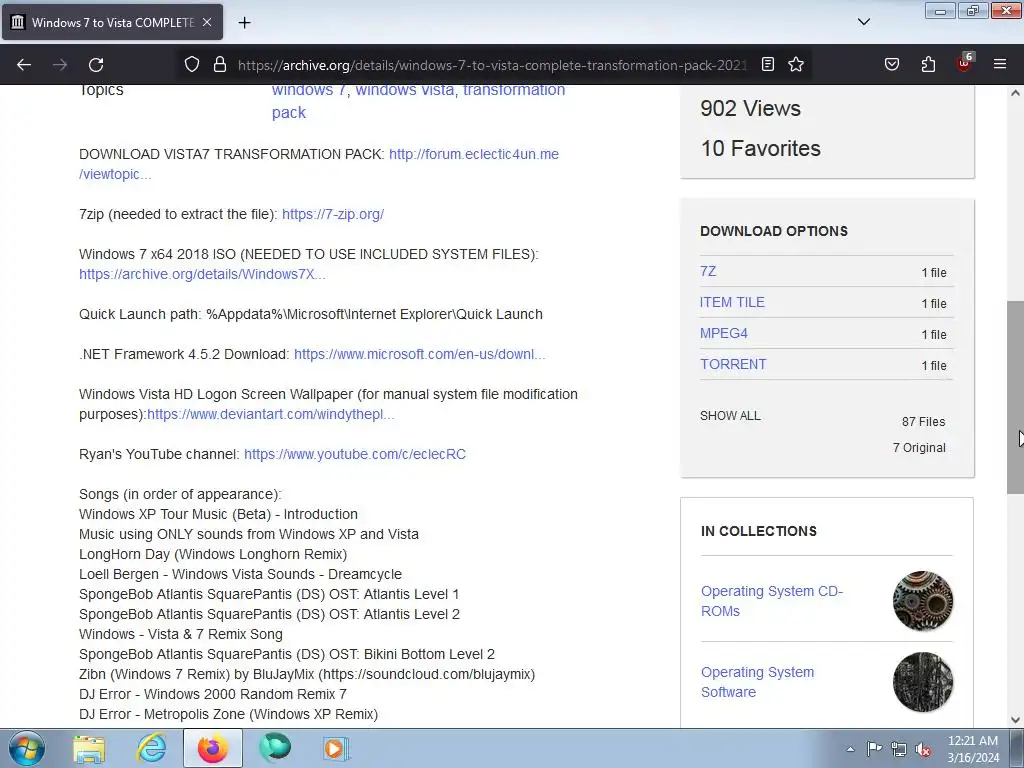1024x768 pixels.
Task: Click the '87 Files' count
Action: point(923,422)
